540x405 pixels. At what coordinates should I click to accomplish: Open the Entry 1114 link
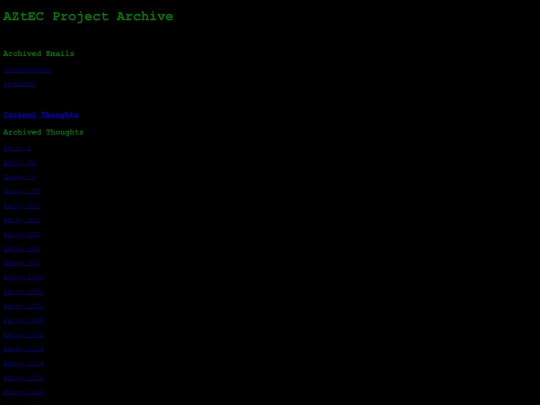(x=24, y=350)
